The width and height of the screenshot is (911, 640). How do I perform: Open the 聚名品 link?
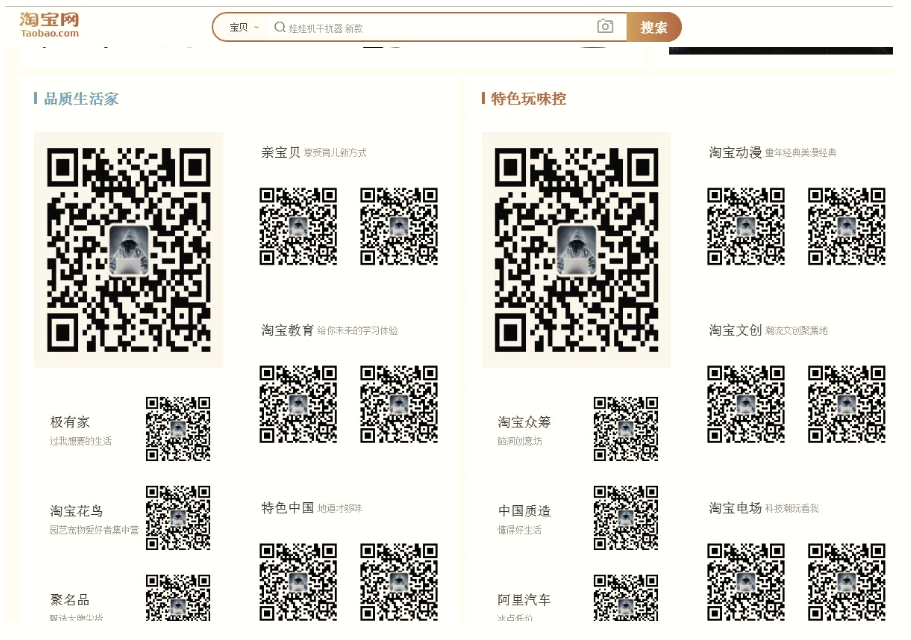click(70, 599)
